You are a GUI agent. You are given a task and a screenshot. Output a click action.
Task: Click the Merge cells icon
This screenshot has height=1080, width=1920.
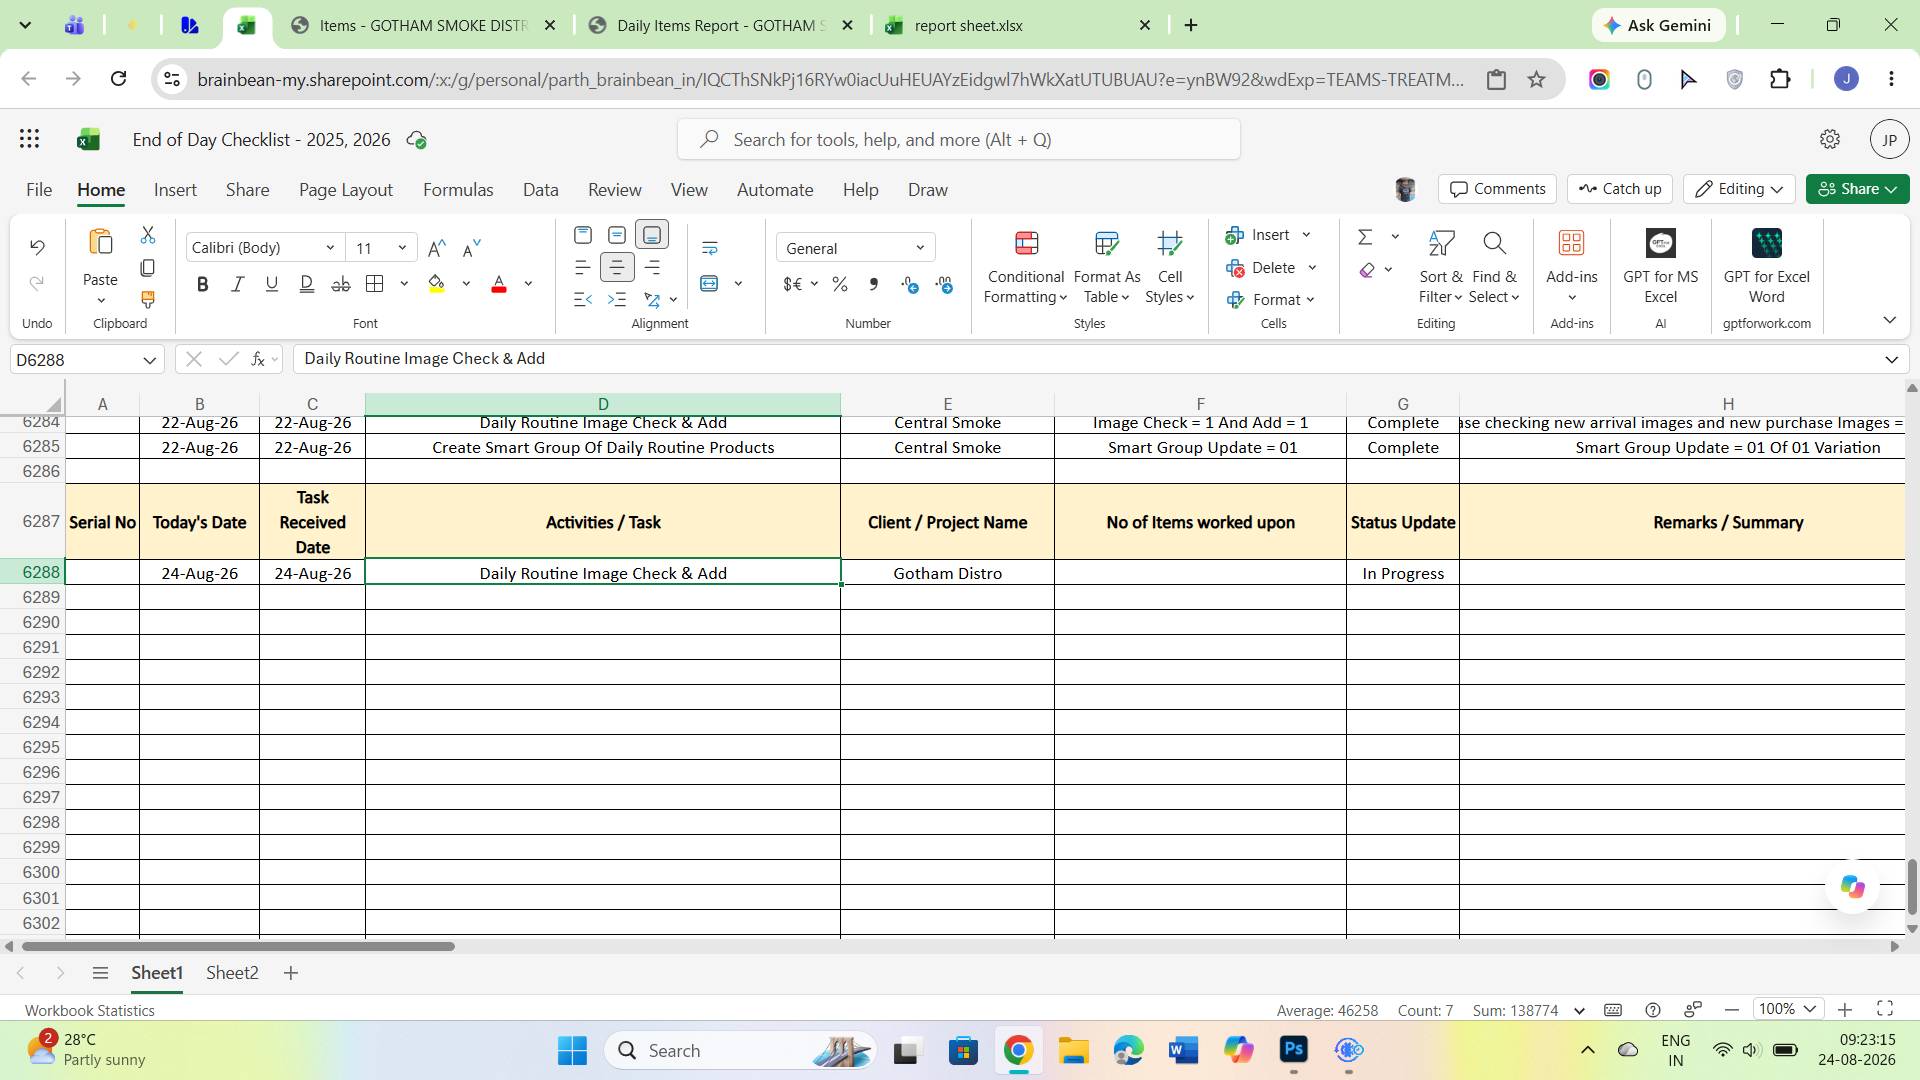(x=710, y=284)
